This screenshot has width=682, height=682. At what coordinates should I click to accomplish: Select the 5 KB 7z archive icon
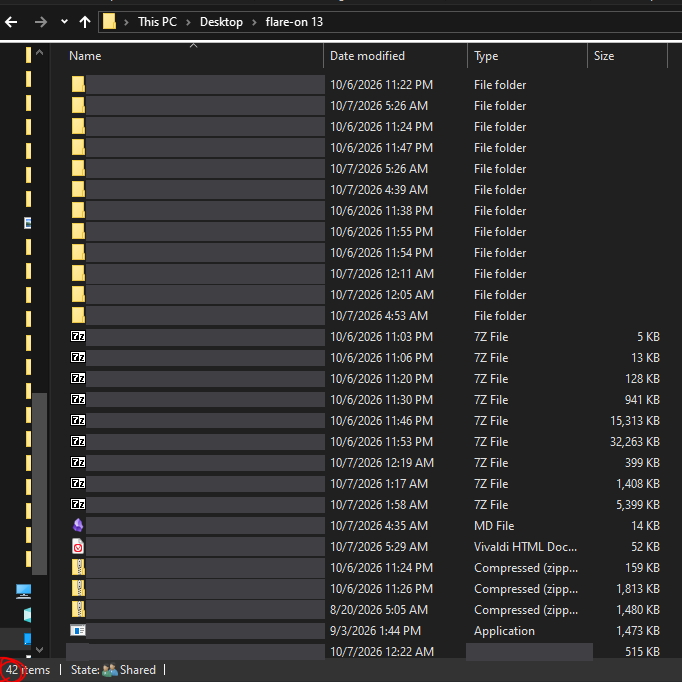click(78, 336)
